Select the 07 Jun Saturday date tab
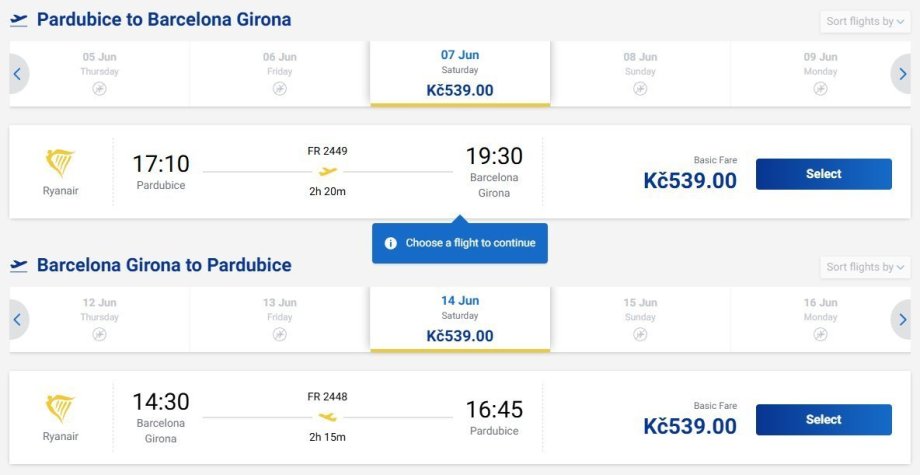The width and height of the screenshot is (920, 475). point(460,73)
